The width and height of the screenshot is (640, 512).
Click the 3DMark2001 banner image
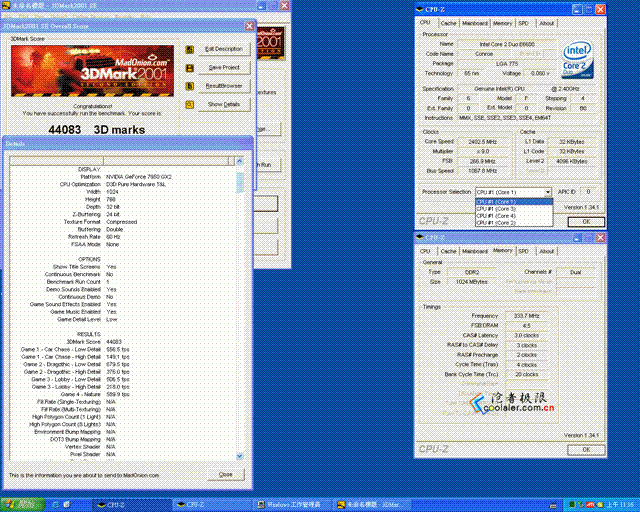point(92,71)
